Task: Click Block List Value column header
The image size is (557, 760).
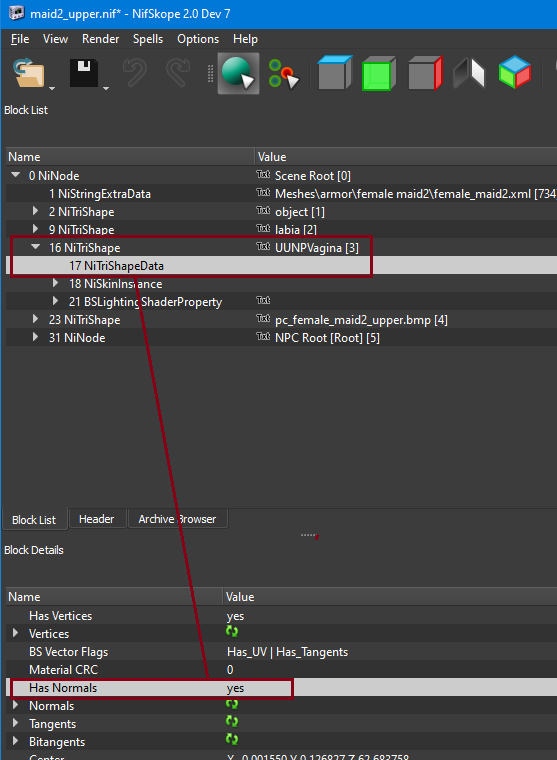Action: point(406,157)
